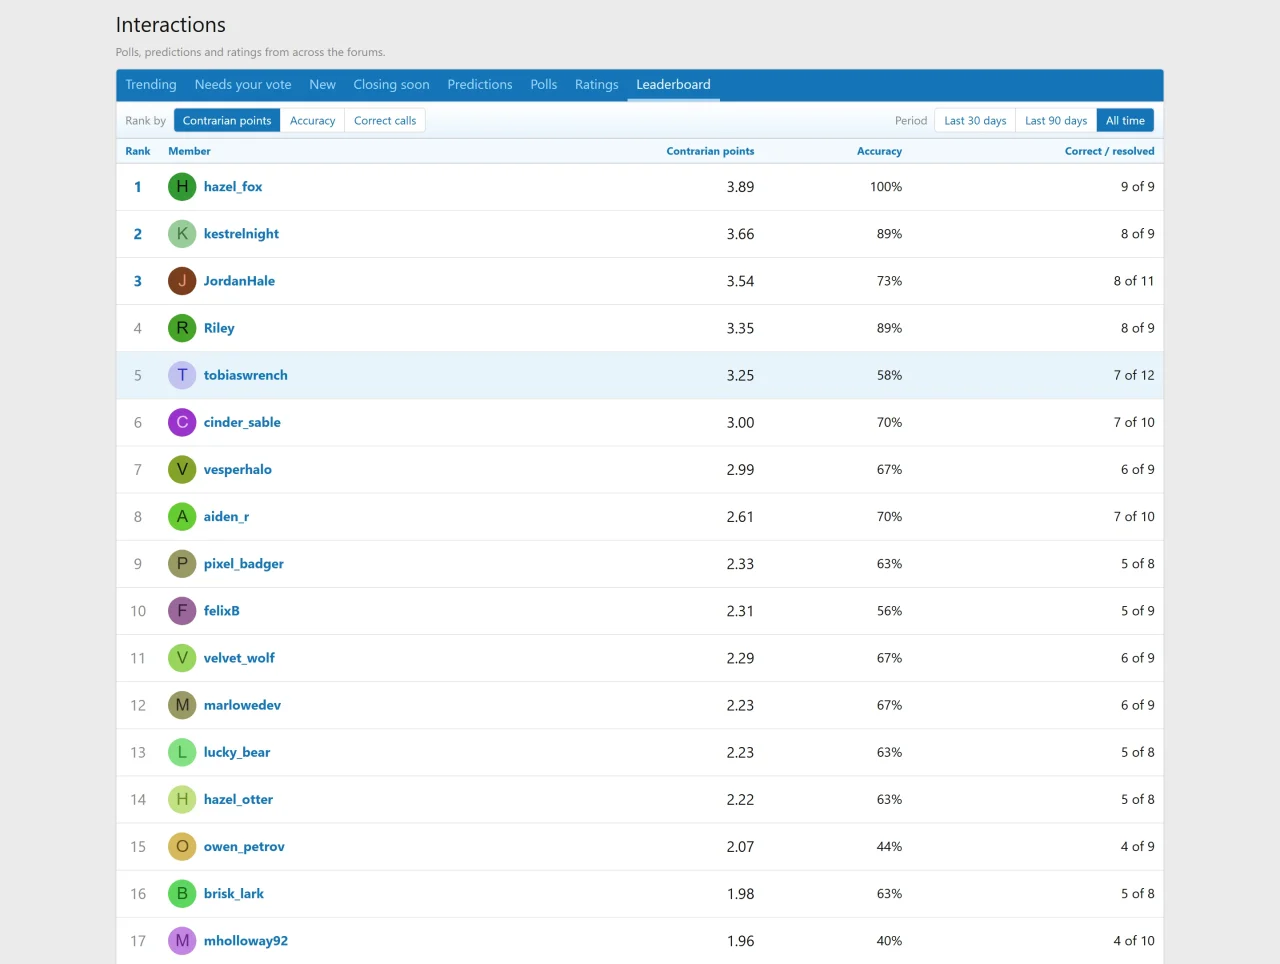Rank by Correct calls
1280x964 pixels.
[x=385, y=120]
